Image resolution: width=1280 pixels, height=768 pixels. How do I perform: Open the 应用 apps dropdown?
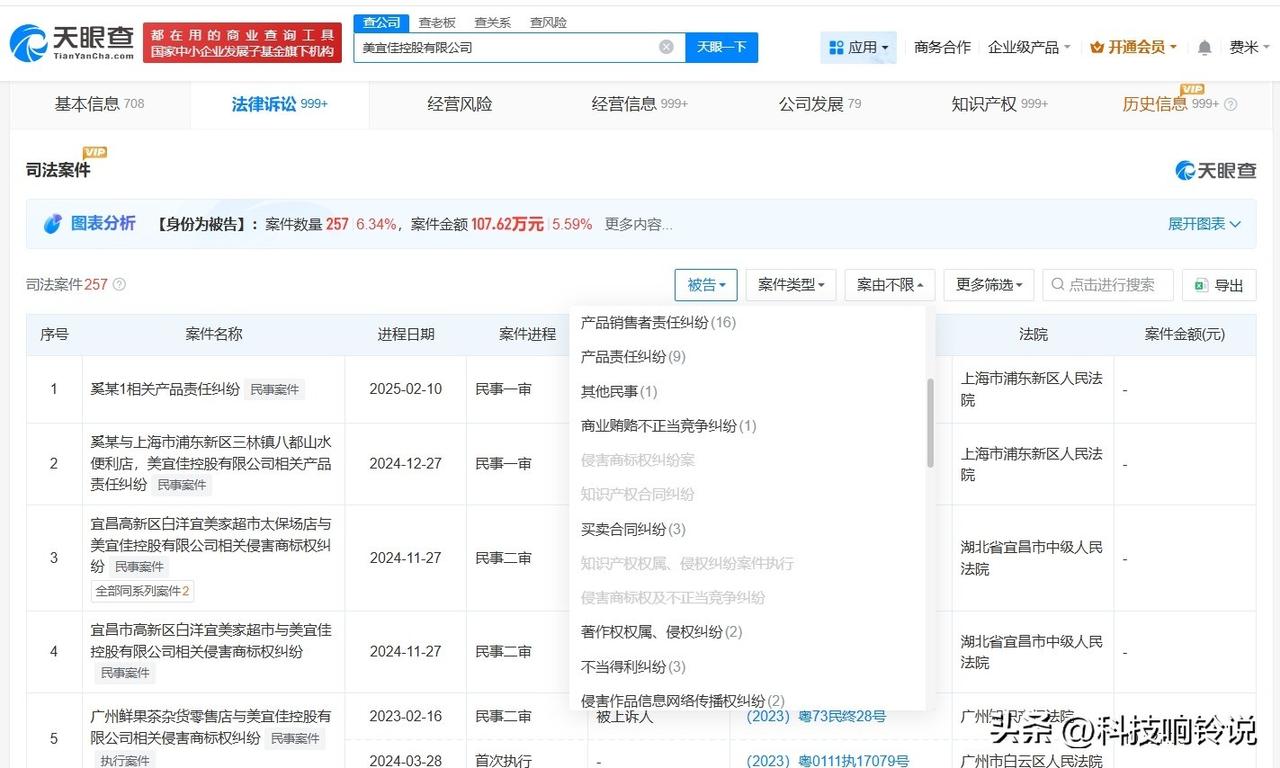[x=858, y=47]
